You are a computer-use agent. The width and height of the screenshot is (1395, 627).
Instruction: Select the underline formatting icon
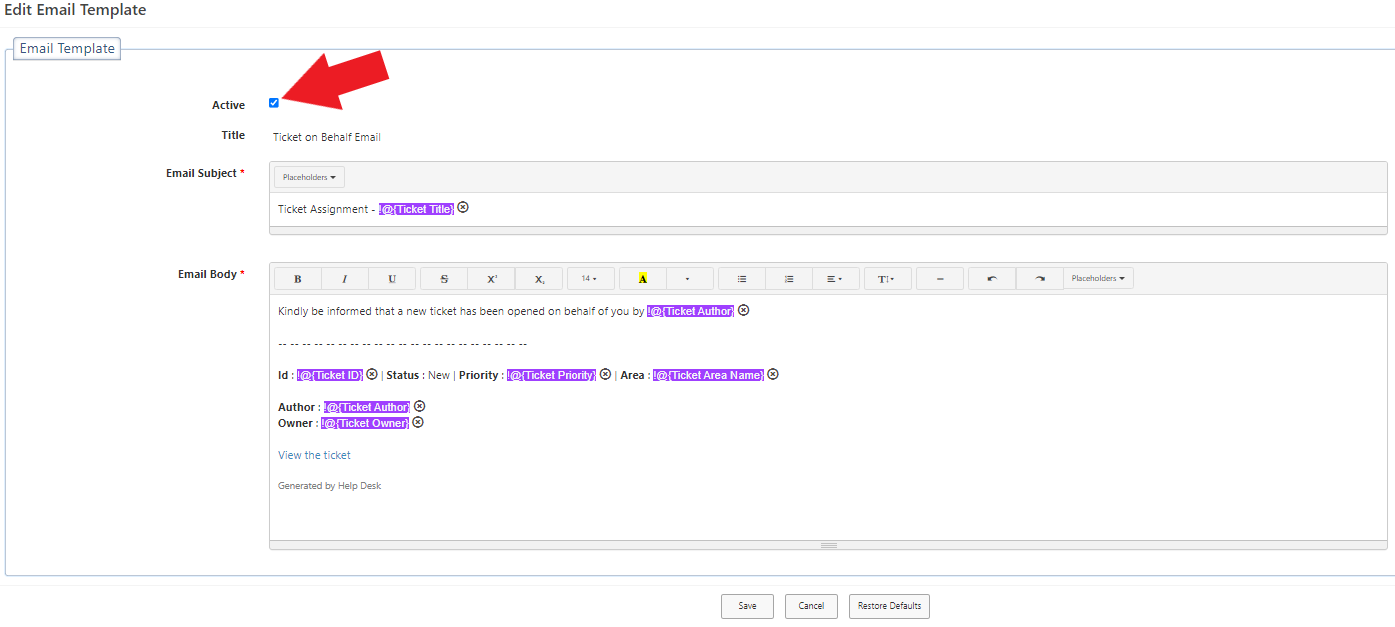(x=392, y=278)
